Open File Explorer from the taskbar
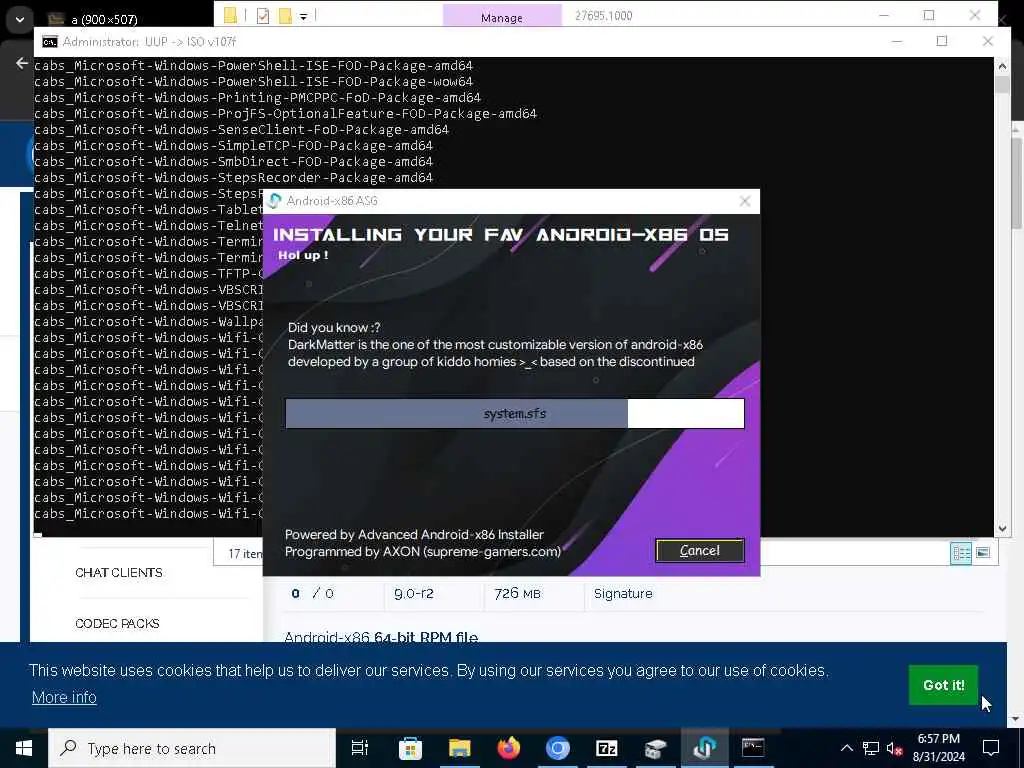 [459, 748]
